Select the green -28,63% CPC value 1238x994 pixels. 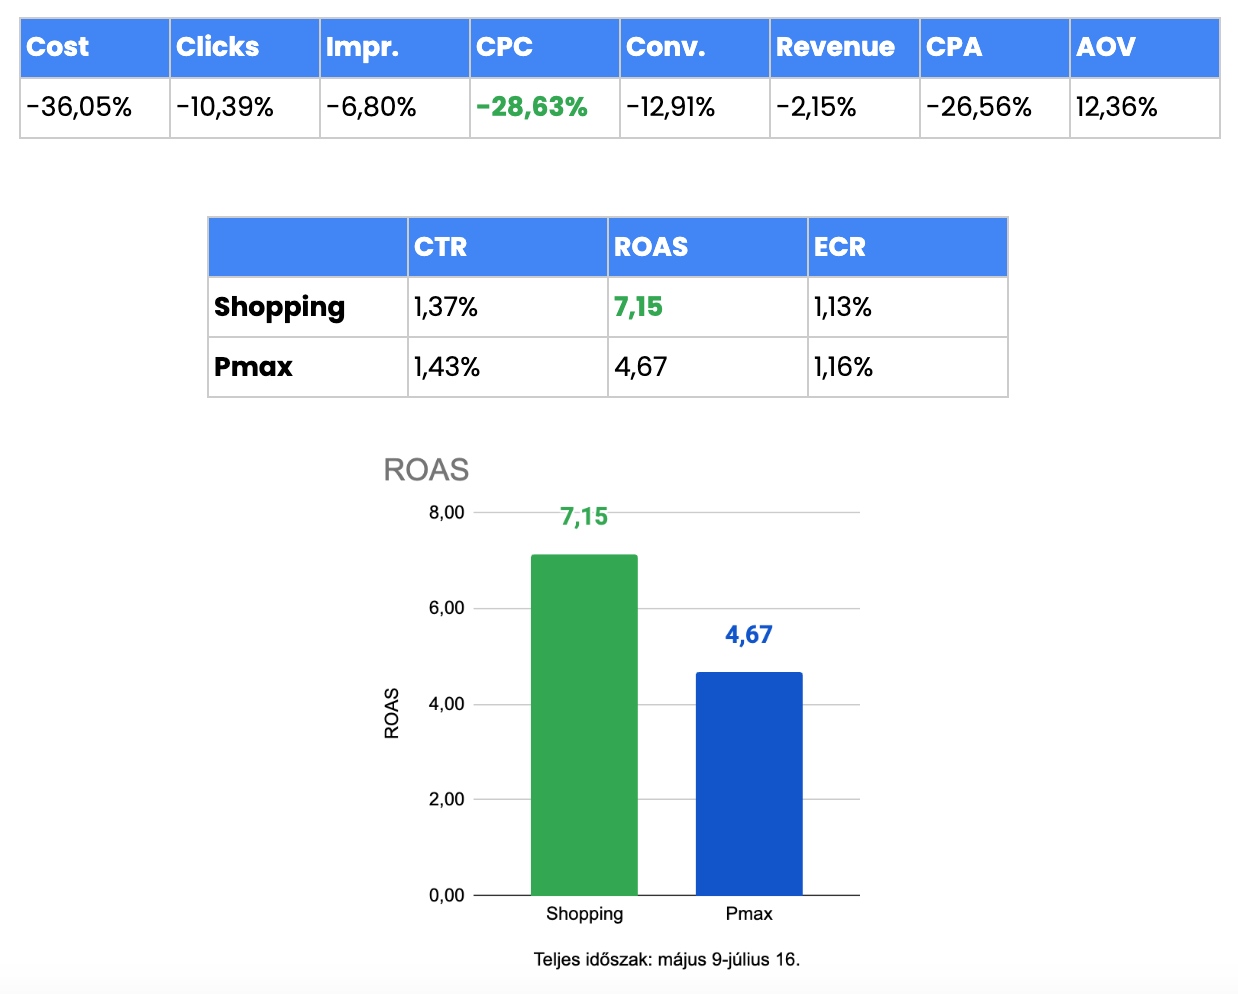pos(532,107)
